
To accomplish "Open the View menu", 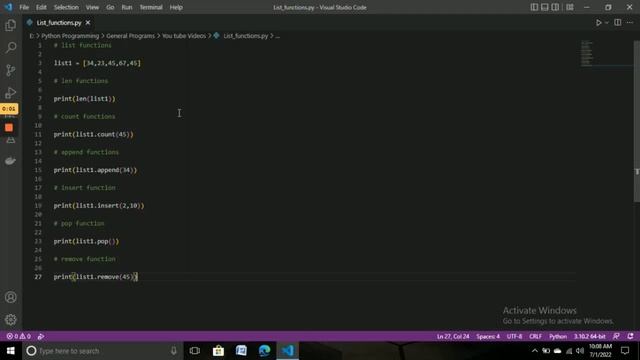I will (92, 7).
